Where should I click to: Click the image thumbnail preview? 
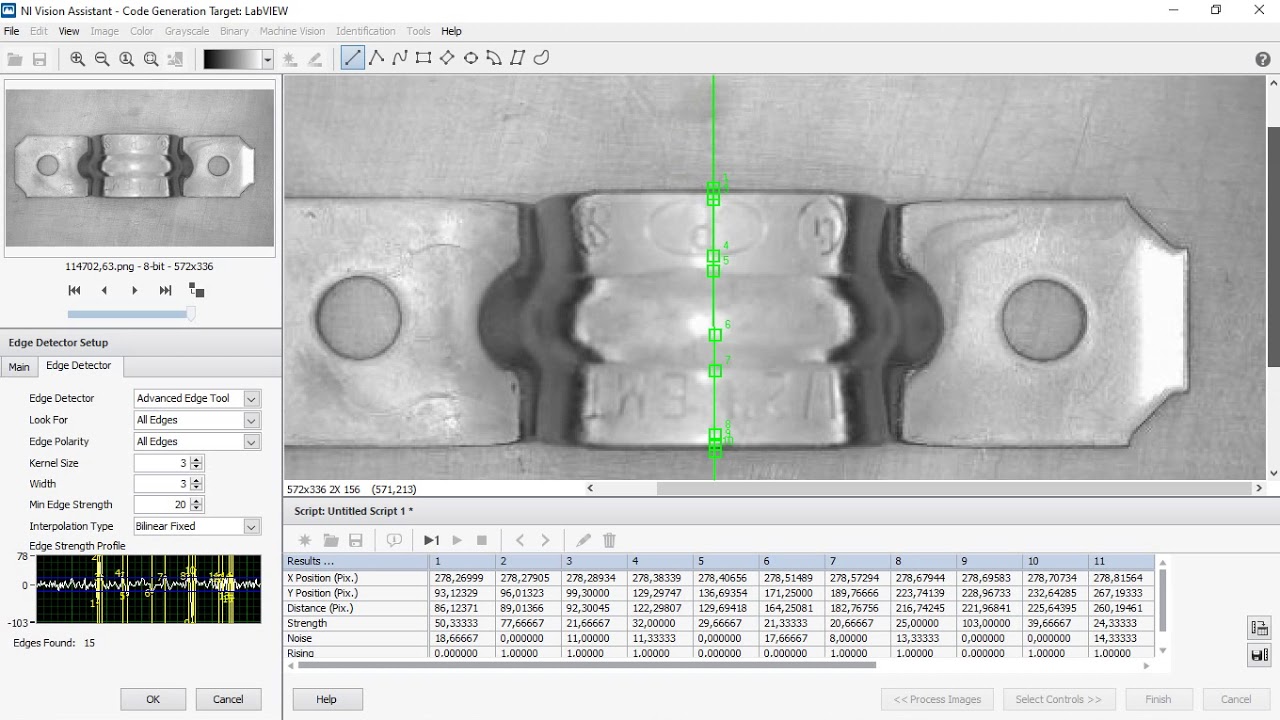140,167
